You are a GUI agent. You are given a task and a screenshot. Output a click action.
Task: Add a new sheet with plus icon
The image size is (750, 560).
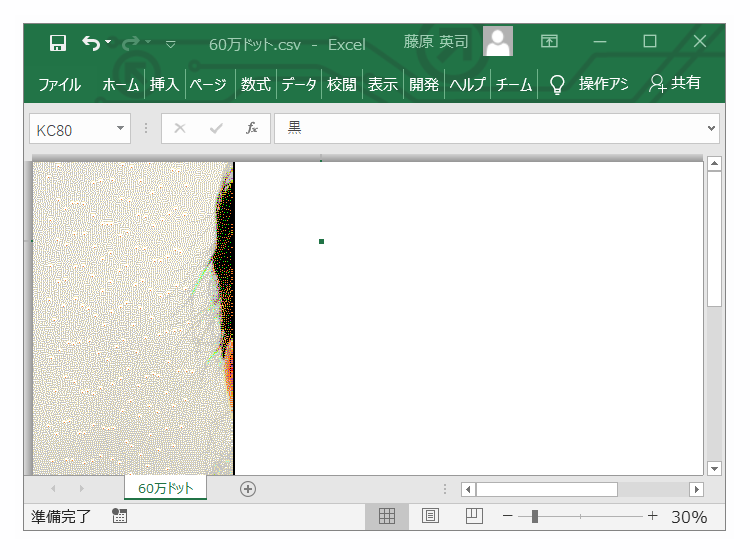click(248, 489)
